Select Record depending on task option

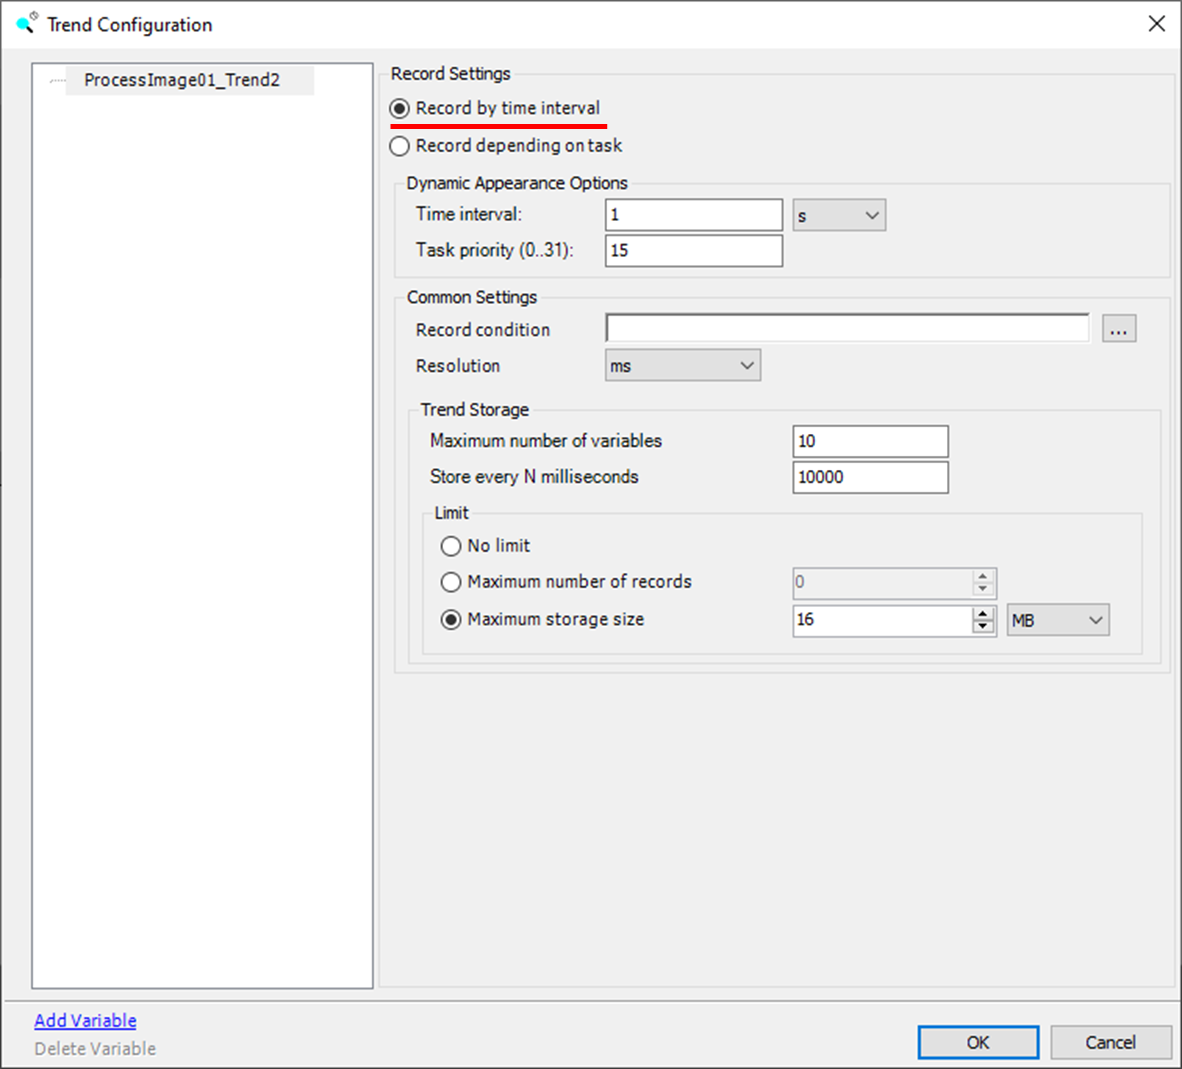pyautogui.click(x=400, y=146)
